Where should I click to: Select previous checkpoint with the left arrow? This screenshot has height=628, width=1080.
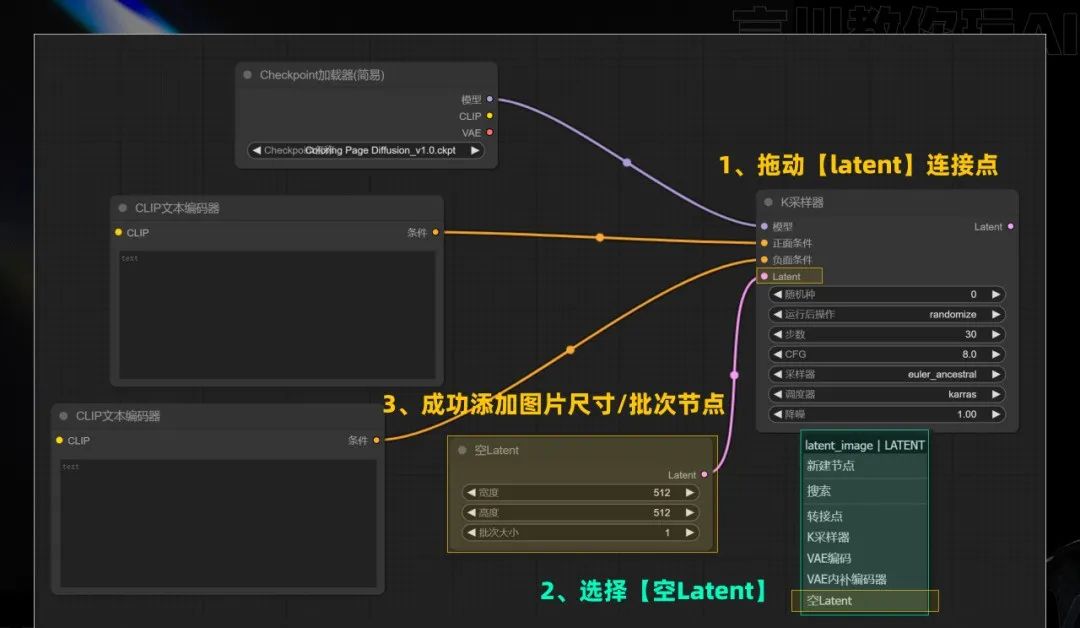[256, 150]
